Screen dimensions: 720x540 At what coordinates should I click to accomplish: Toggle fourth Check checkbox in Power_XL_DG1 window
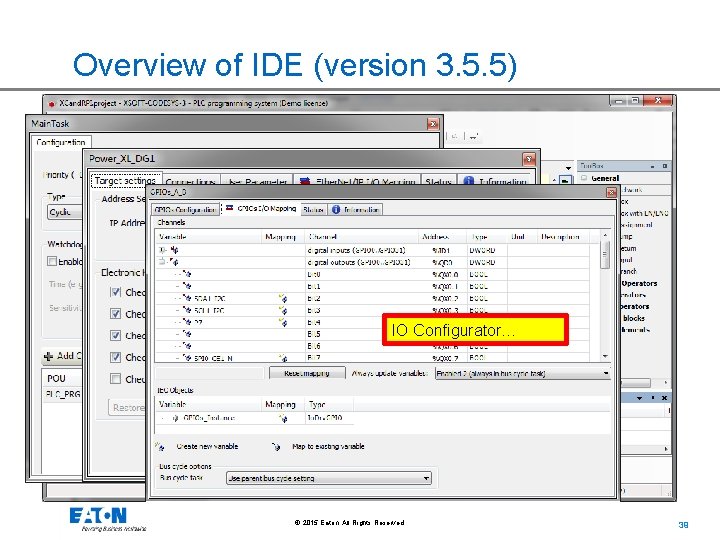pos(116,357)
